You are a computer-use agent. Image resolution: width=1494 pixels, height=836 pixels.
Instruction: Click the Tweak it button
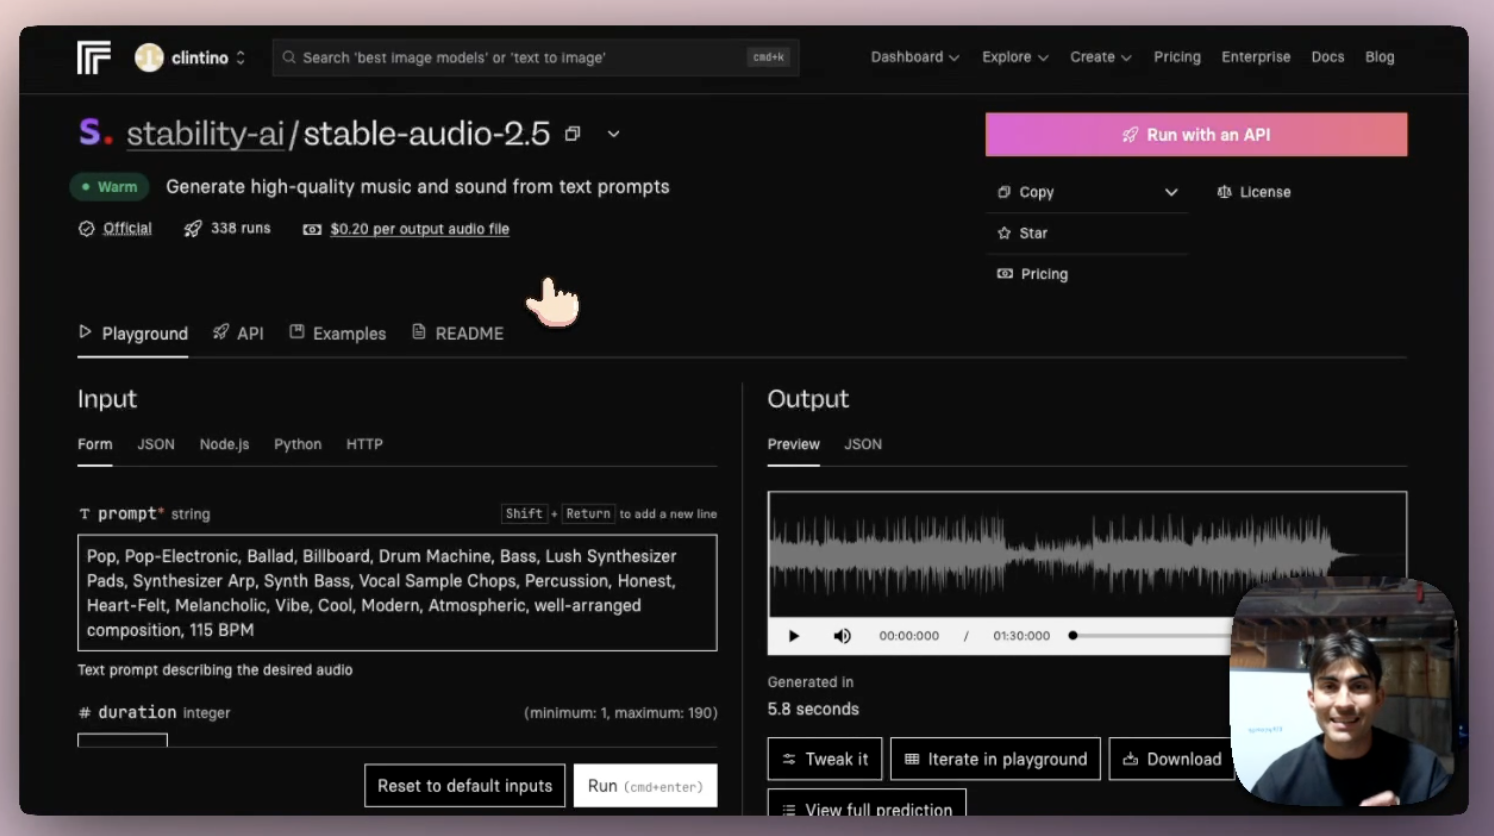tap(825, 759)
